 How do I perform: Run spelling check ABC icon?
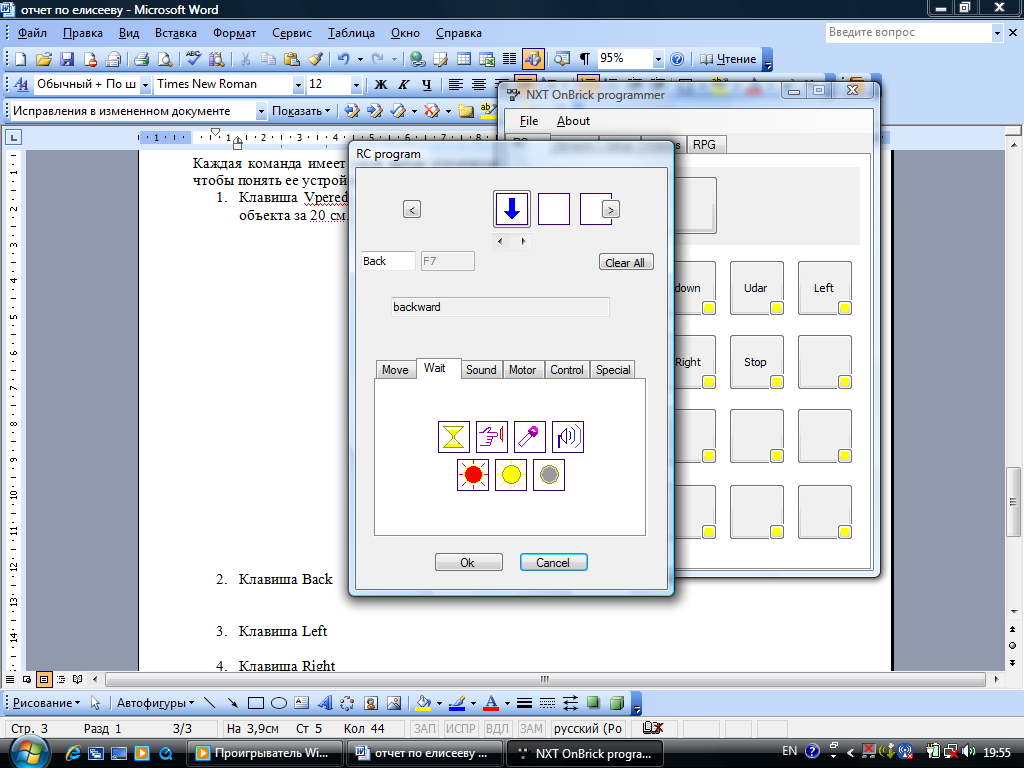(x=193, y=59)
